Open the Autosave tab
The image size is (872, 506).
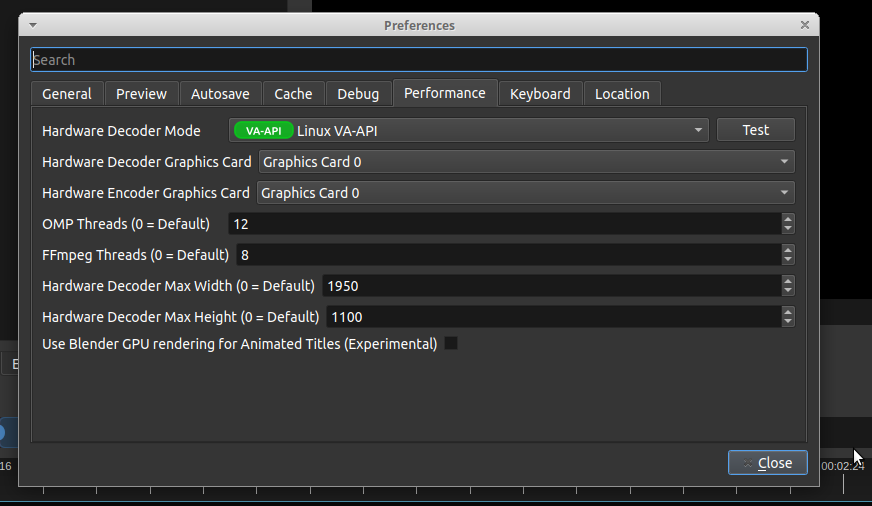point(220,94)
